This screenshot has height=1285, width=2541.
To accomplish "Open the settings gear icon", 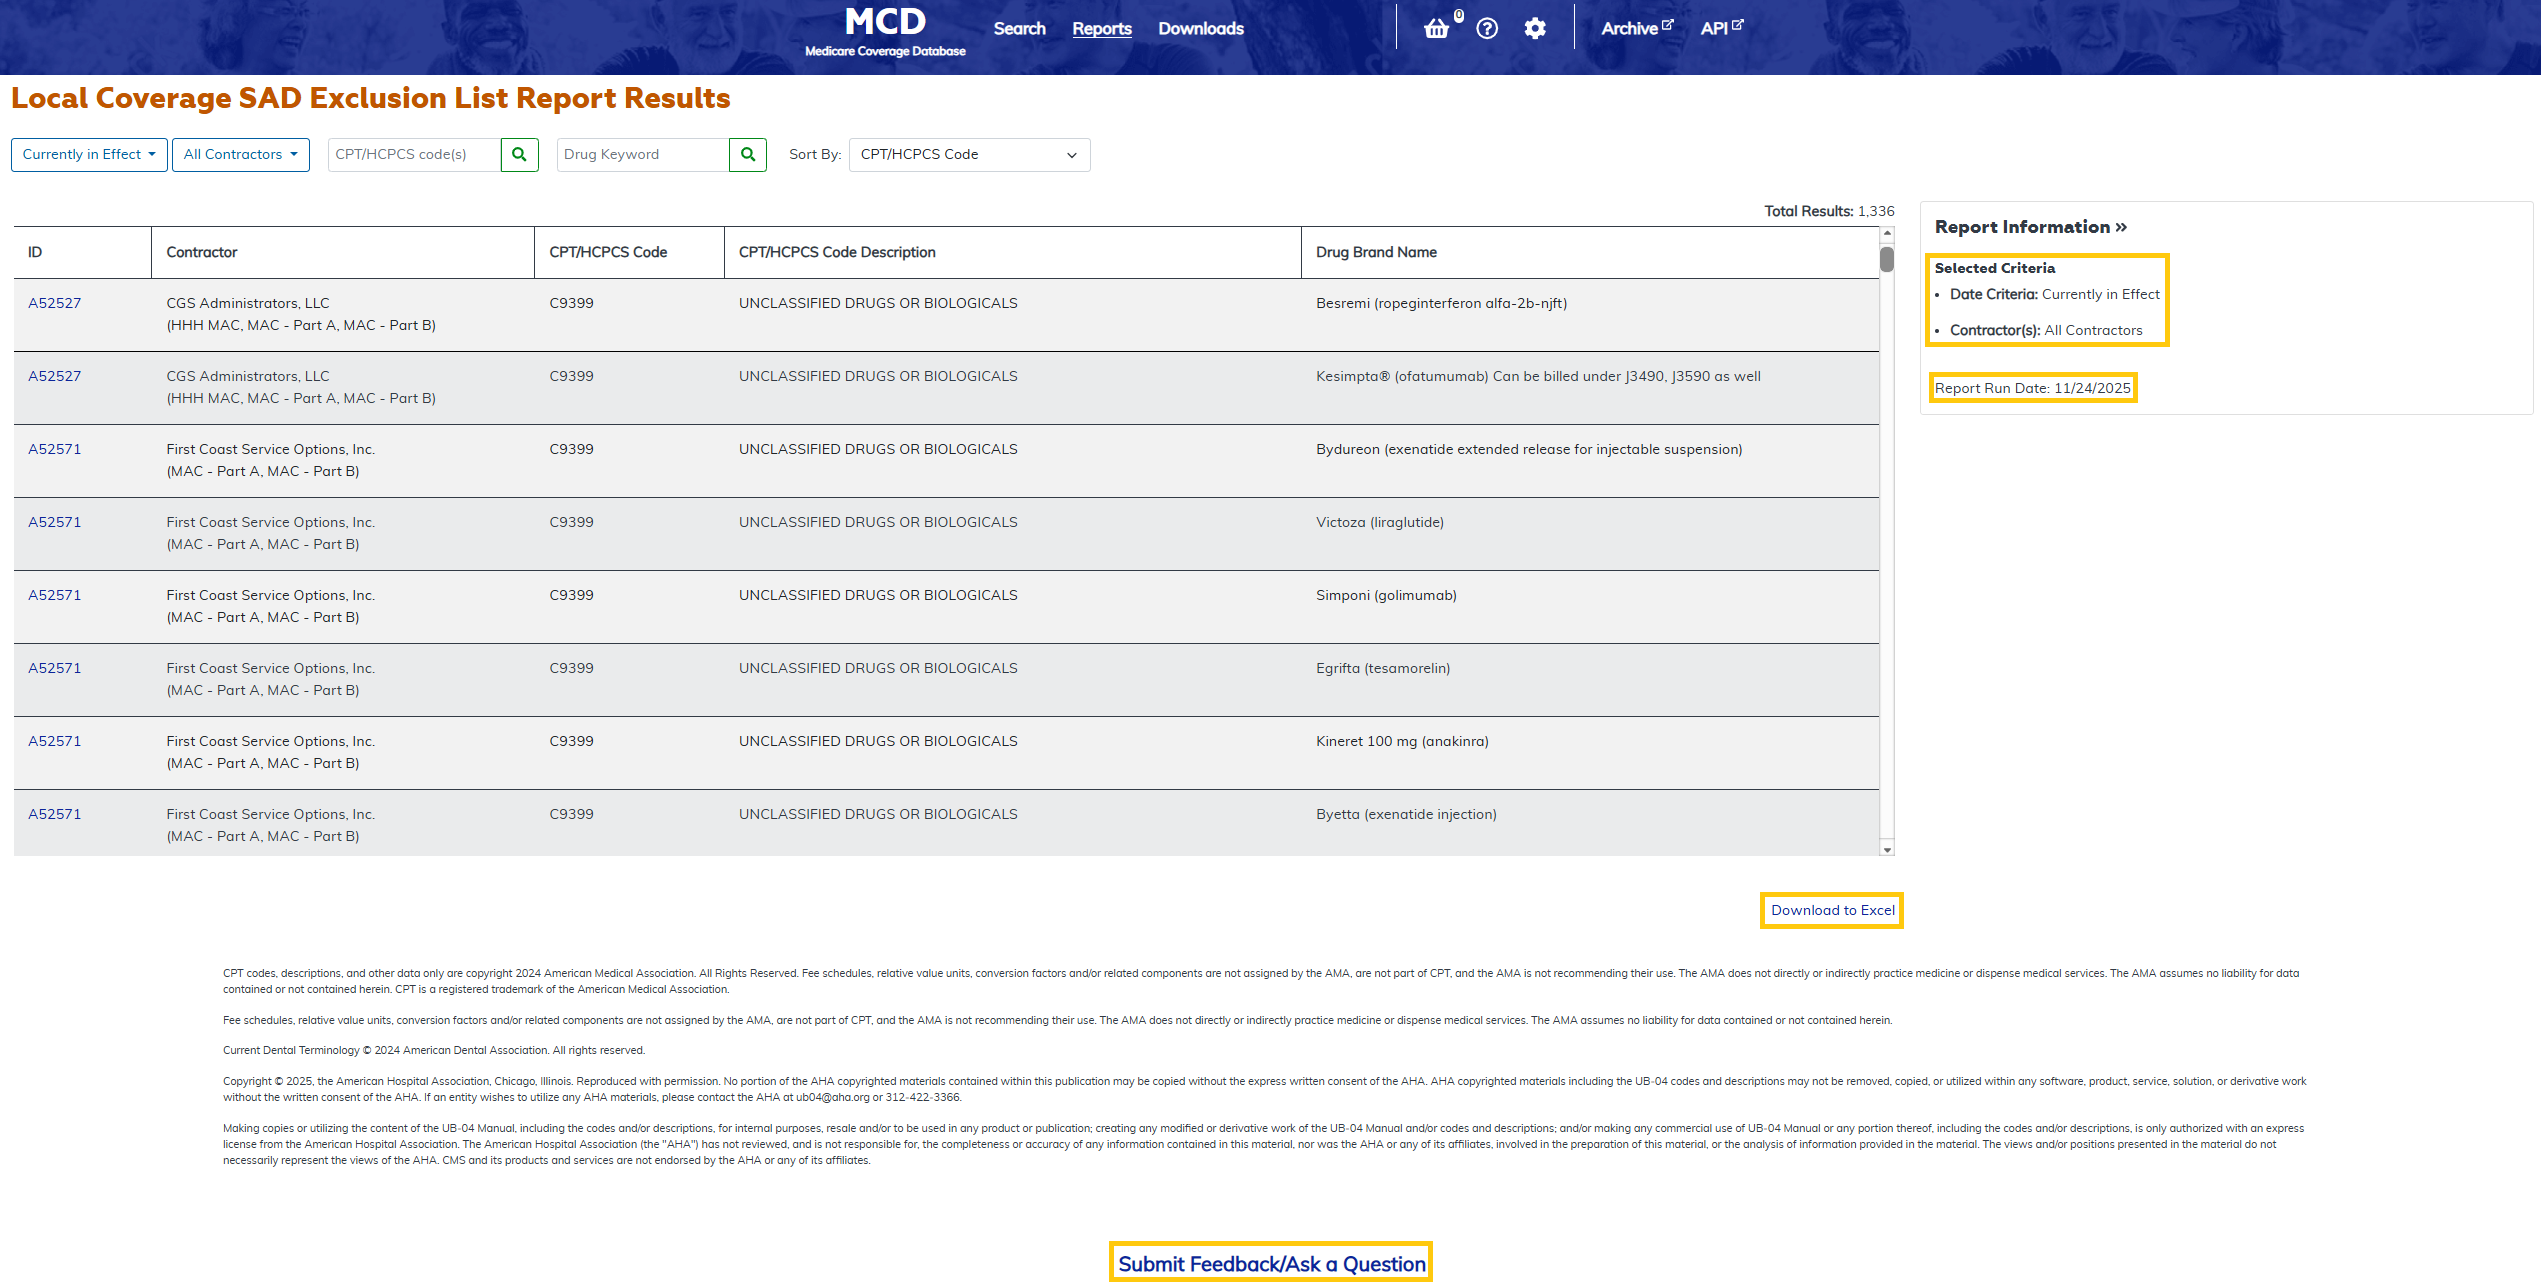I will (x=1536, y=28).
